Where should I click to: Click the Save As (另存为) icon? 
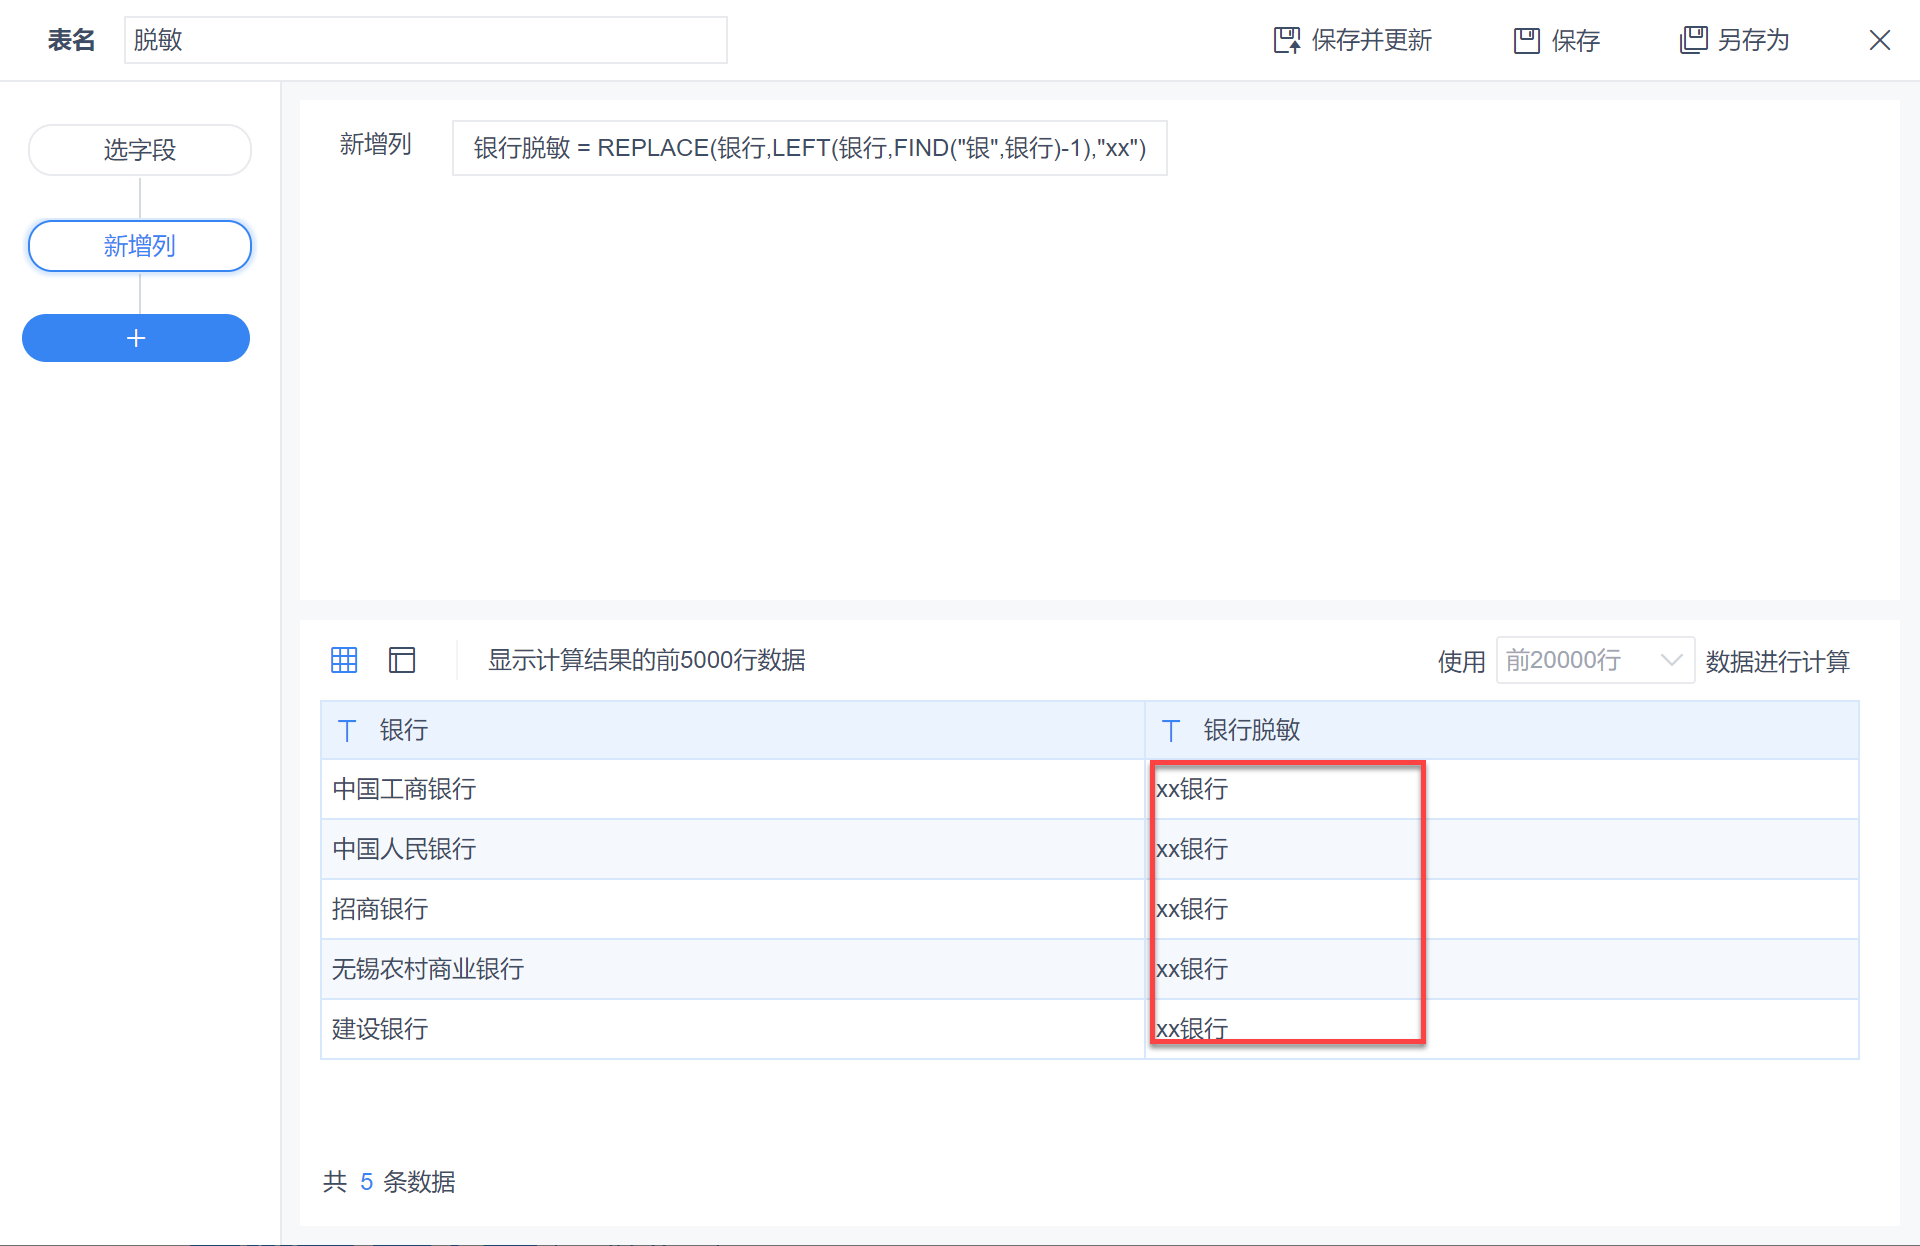(x=1693, y=40)
